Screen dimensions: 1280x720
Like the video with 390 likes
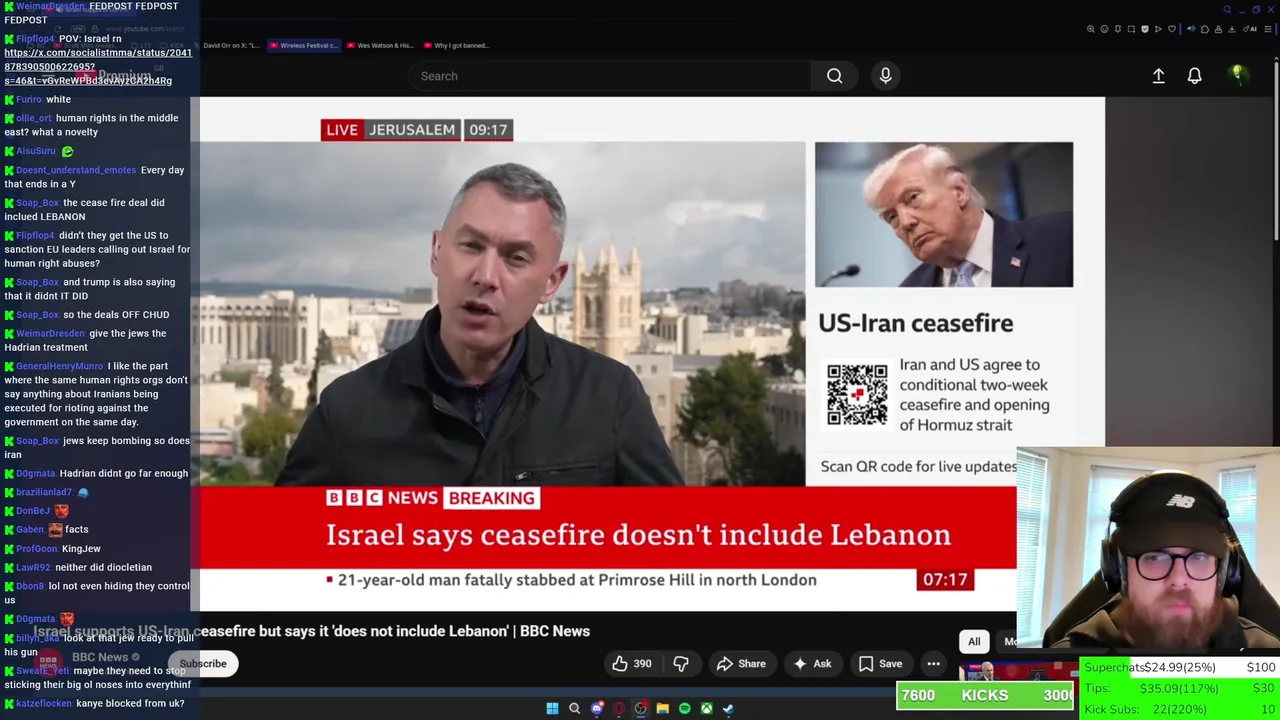click(632, 664)
